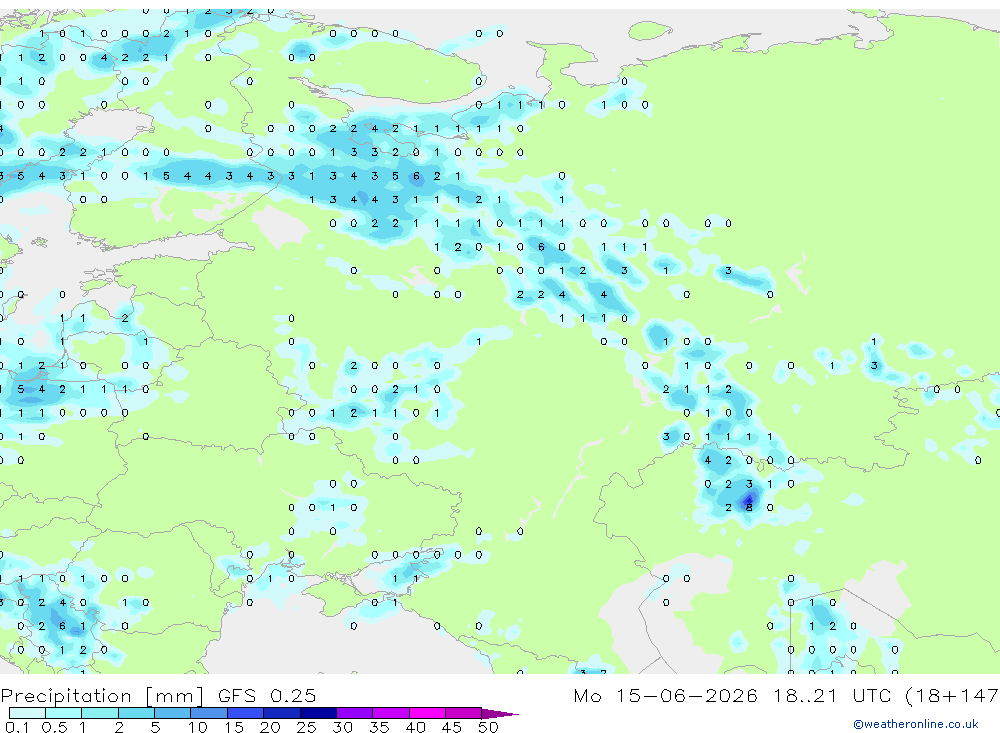This screenshot has height=733, width=1000.
Task: Click the '10' label on the legend scale
Action: 197,727
